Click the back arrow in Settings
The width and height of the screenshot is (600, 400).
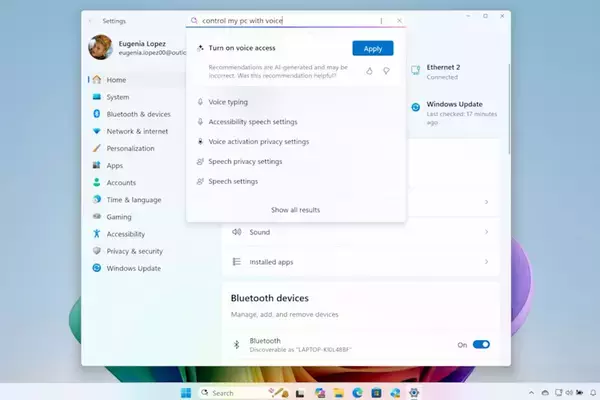(90, 21)
